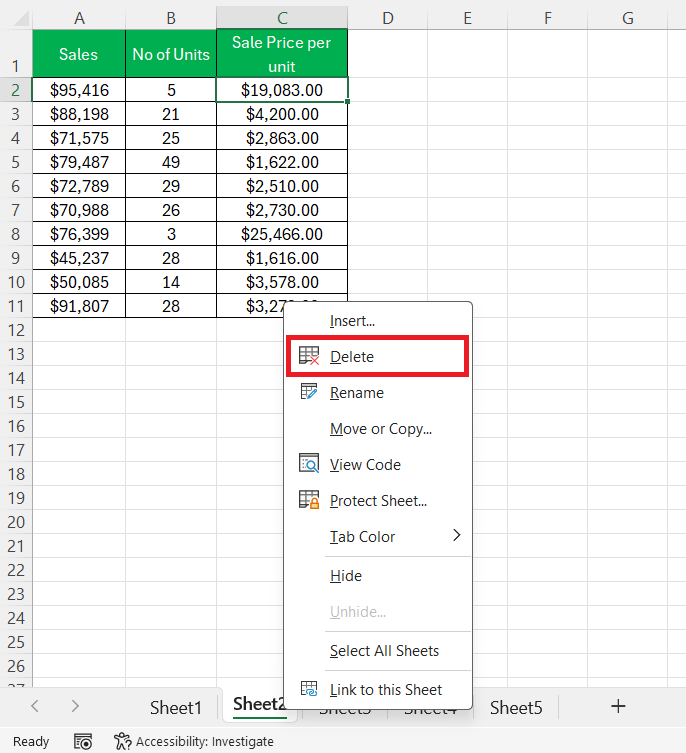
Task: Open Accessibility: Investigate in status bar
Action: 194,741
